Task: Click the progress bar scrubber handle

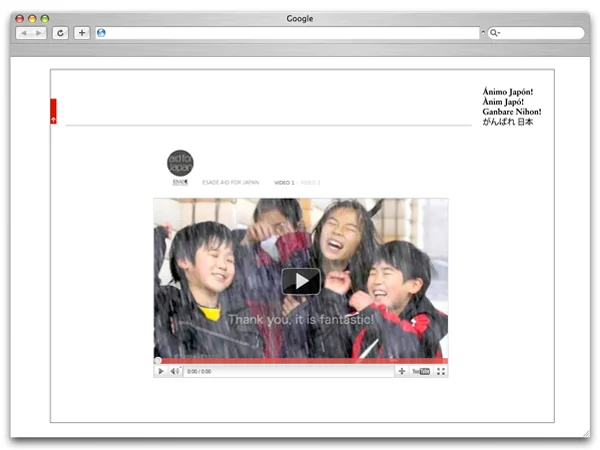Action: pyautogui.click(x=158, y=361)
